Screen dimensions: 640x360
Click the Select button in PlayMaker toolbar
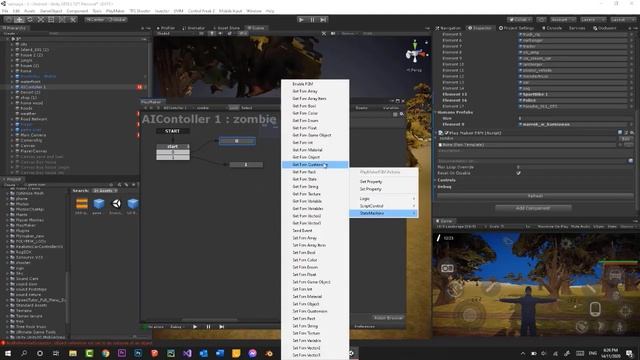point(247,108)
